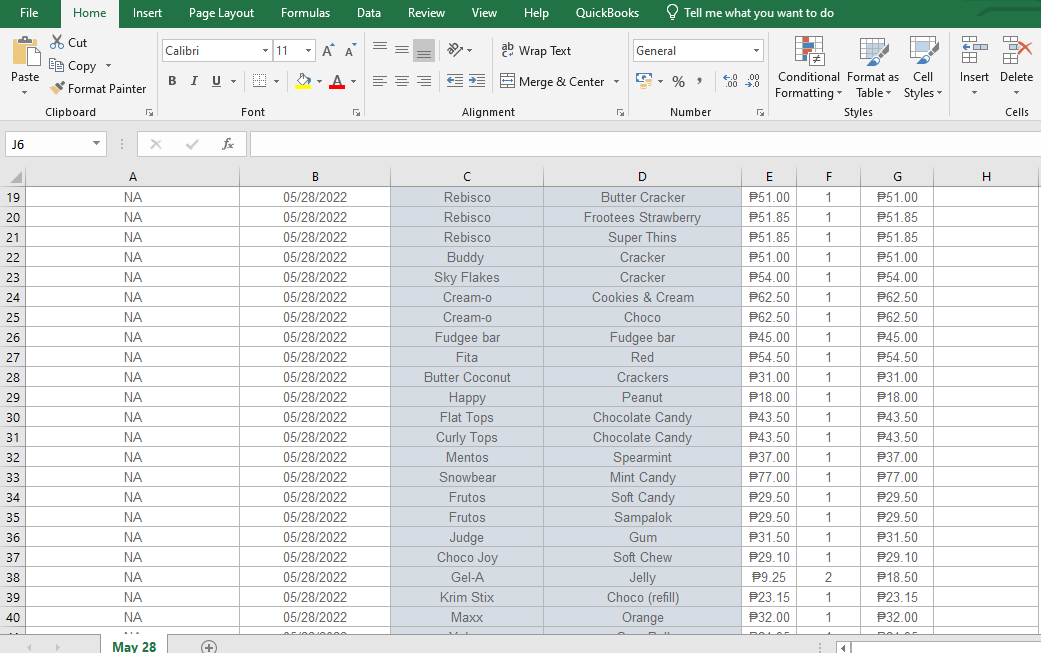
Task: Select cell containing Frootees Strawberry
Action: [x=642, y=217]
